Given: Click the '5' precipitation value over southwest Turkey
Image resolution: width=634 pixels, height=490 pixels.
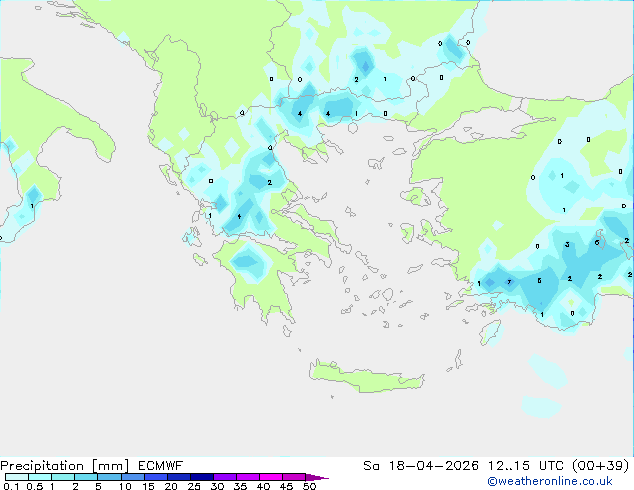Looking at the screenshot, I should point(539,281).
